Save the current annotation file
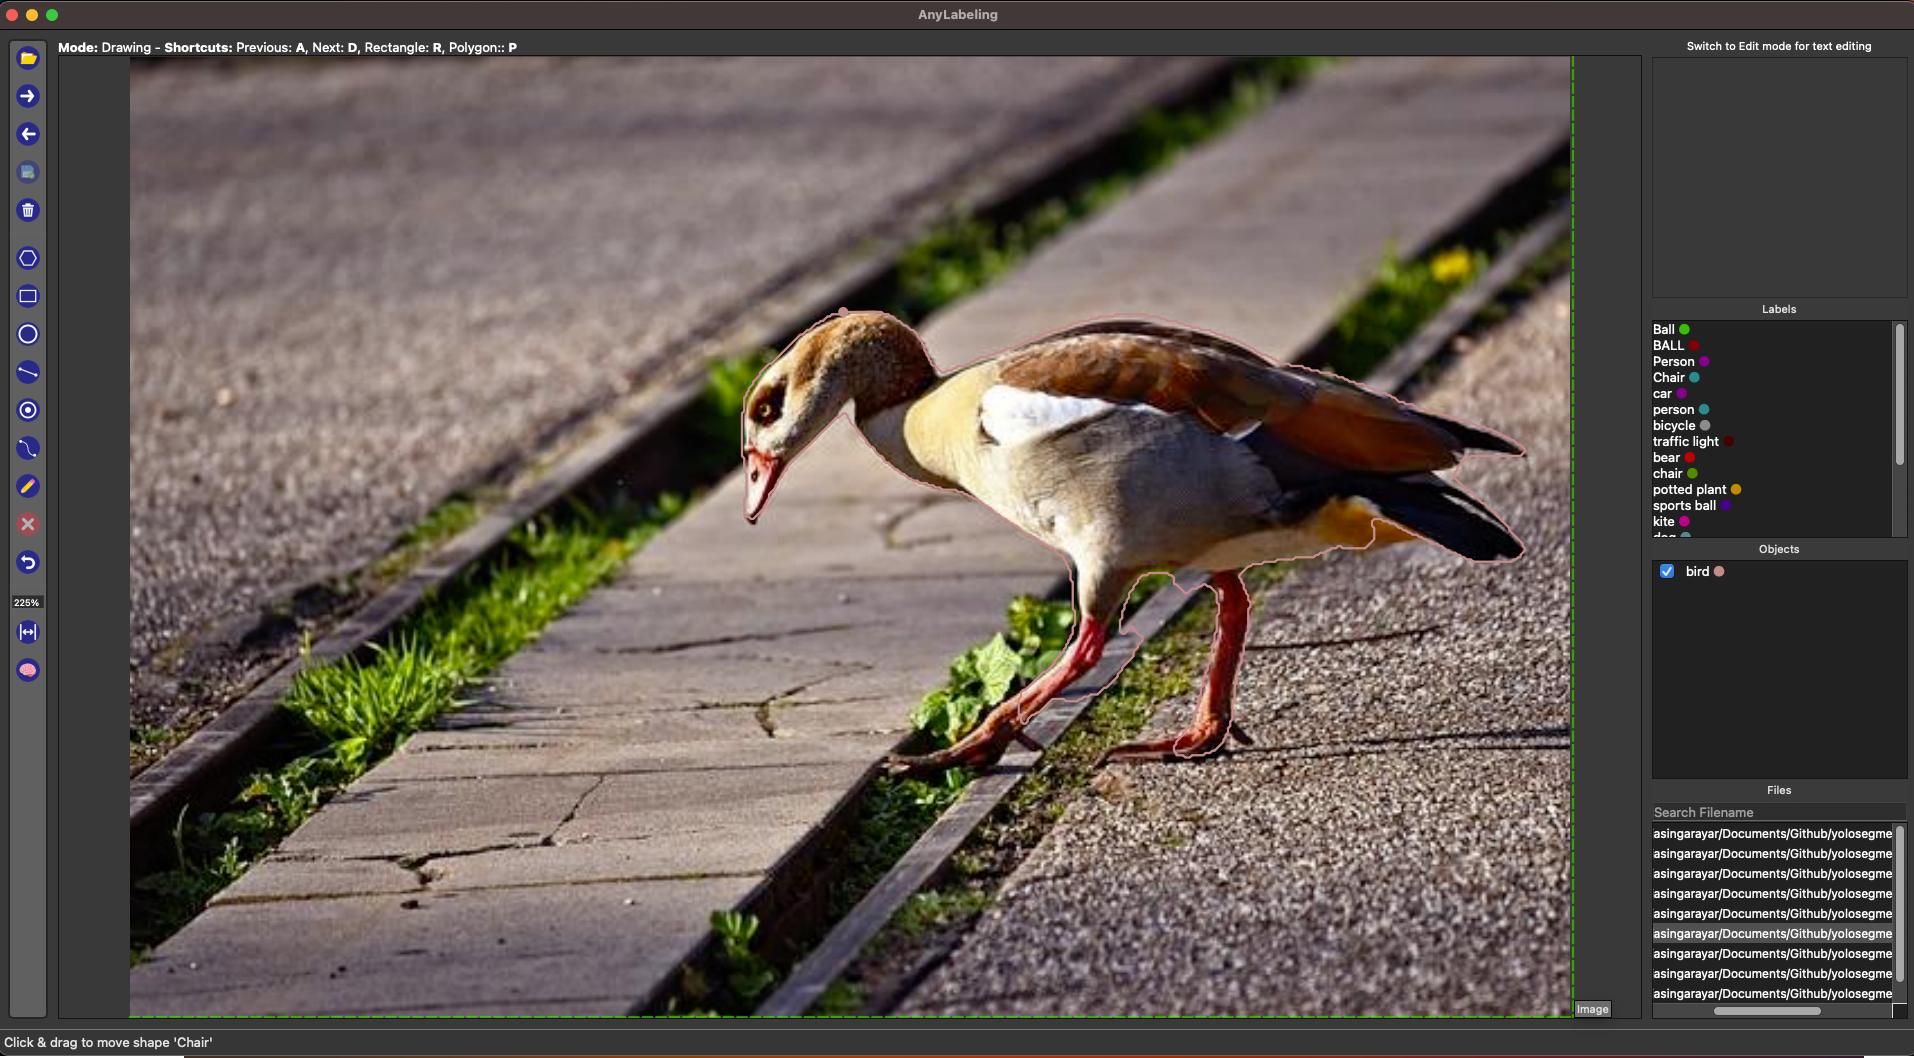The height and width of the screenshot is (1058, 1914). [x=27, y=171]
